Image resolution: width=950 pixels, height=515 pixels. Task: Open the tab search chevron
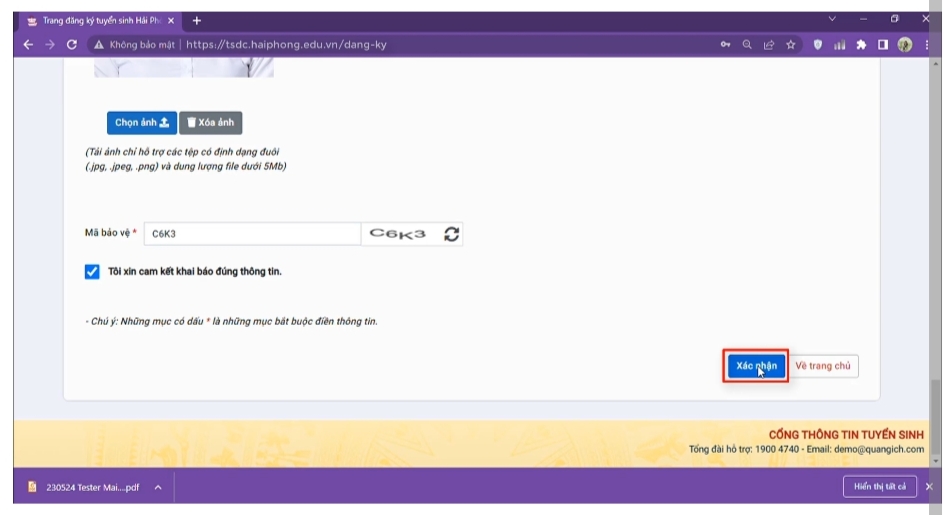(832, 20)
